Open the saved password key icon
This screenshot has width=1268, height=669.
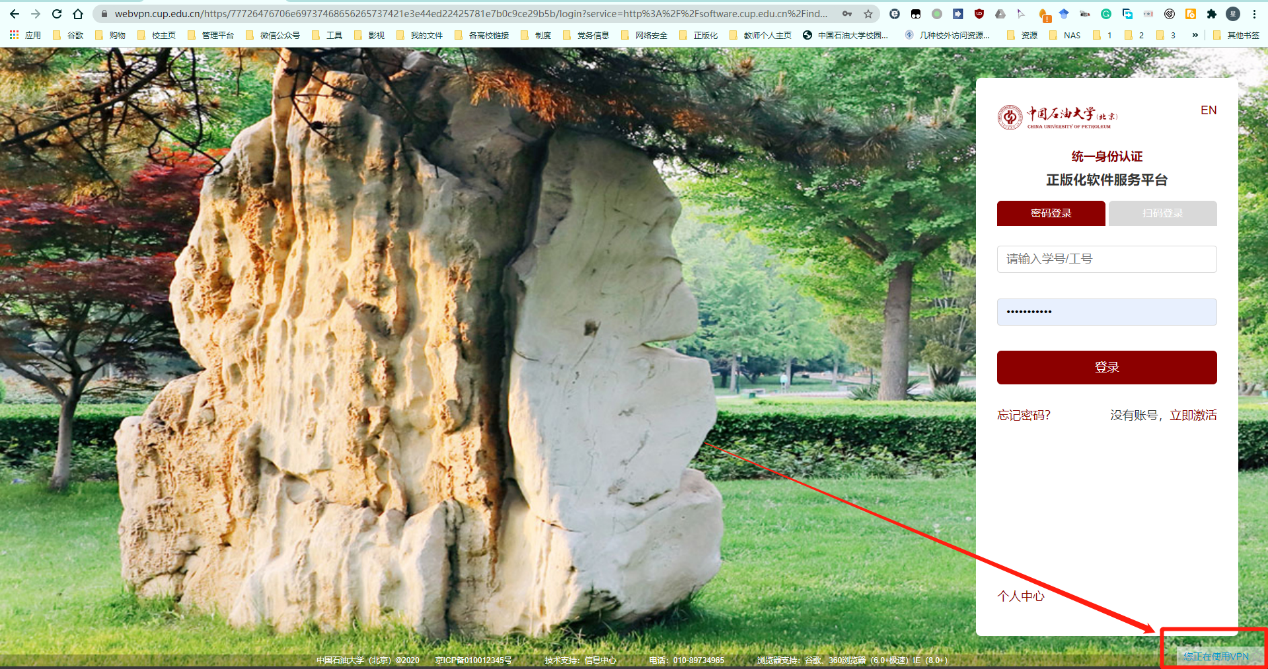pos(847,14)
